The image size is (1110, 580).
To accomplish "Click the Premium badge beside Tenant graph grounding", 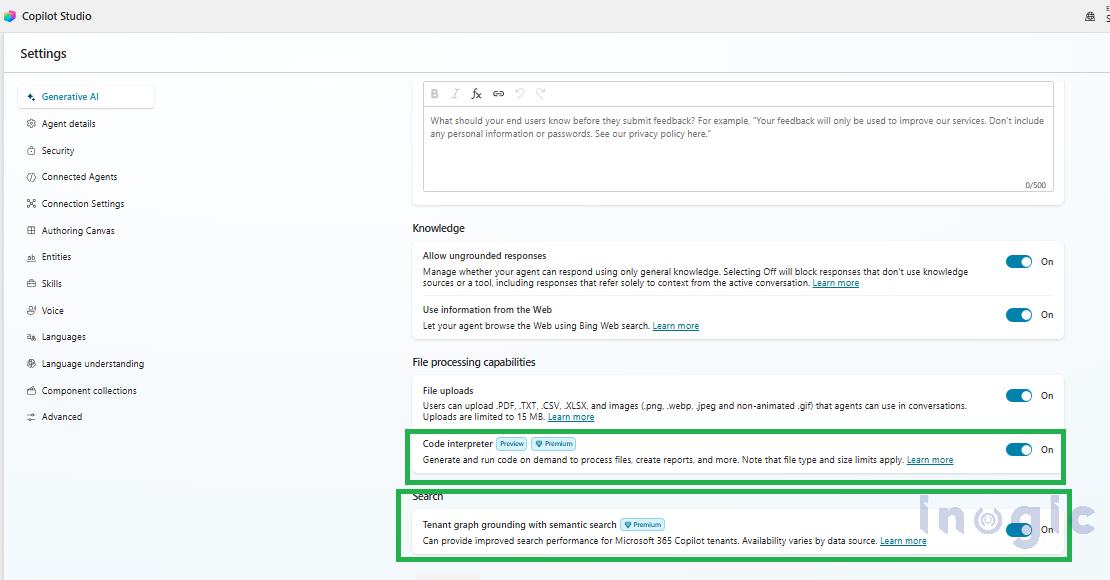I will [x=643, y=525].
